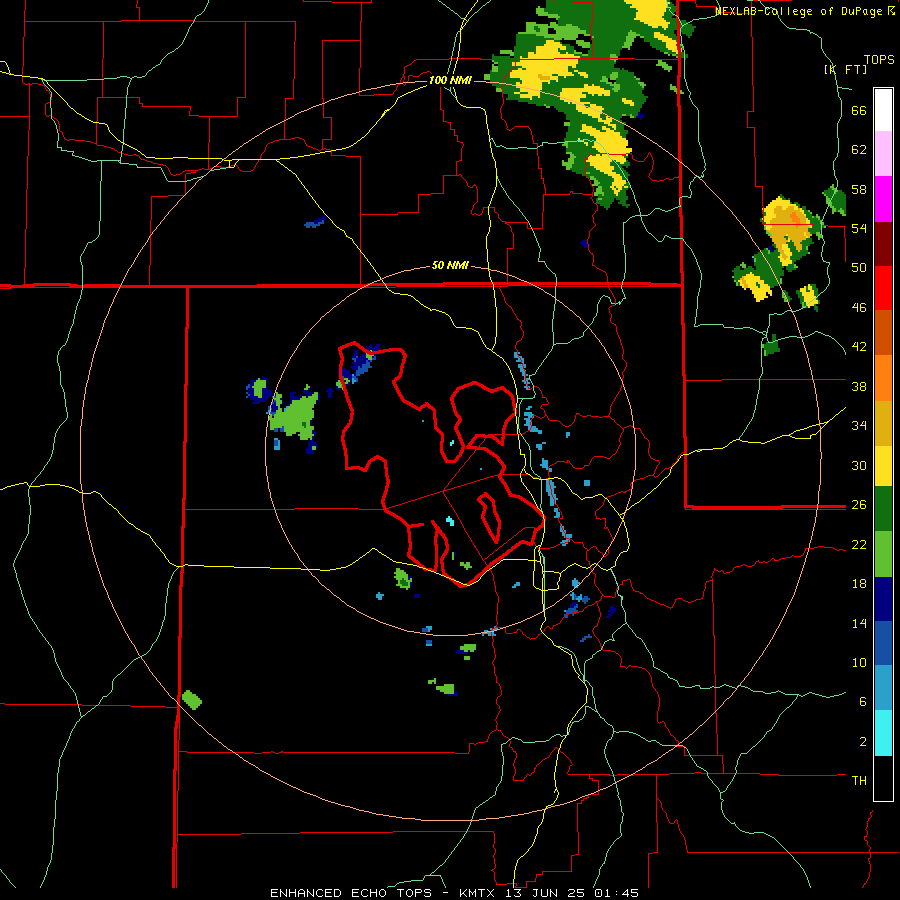900x900 pixels.
Task: Click the "13 JUN 25" date text
Action: click(x=545, y=893)
